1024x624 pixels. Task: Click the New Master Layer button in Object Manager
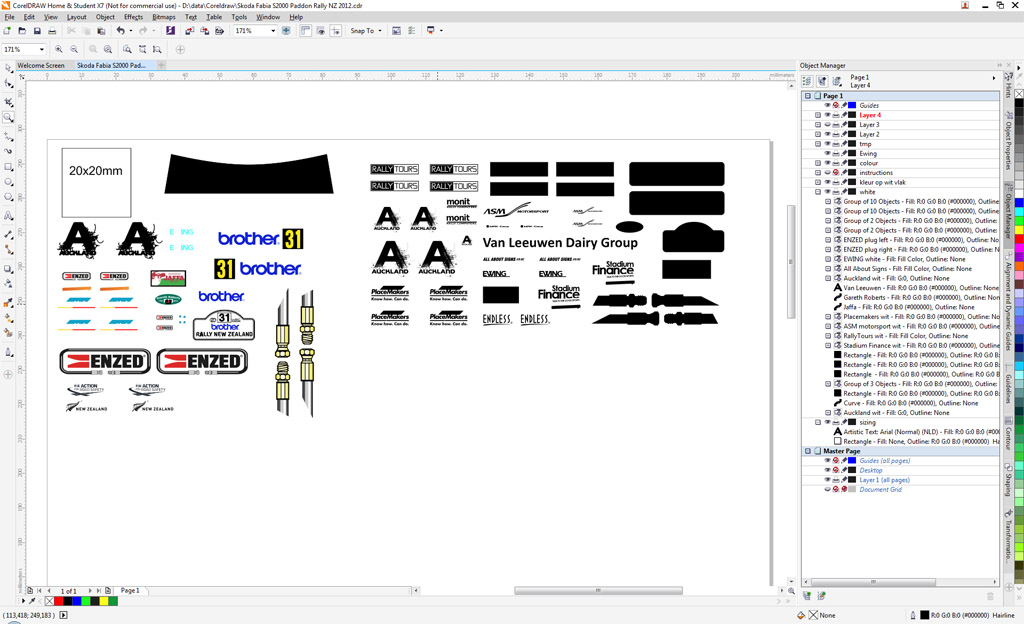(822, 595)
